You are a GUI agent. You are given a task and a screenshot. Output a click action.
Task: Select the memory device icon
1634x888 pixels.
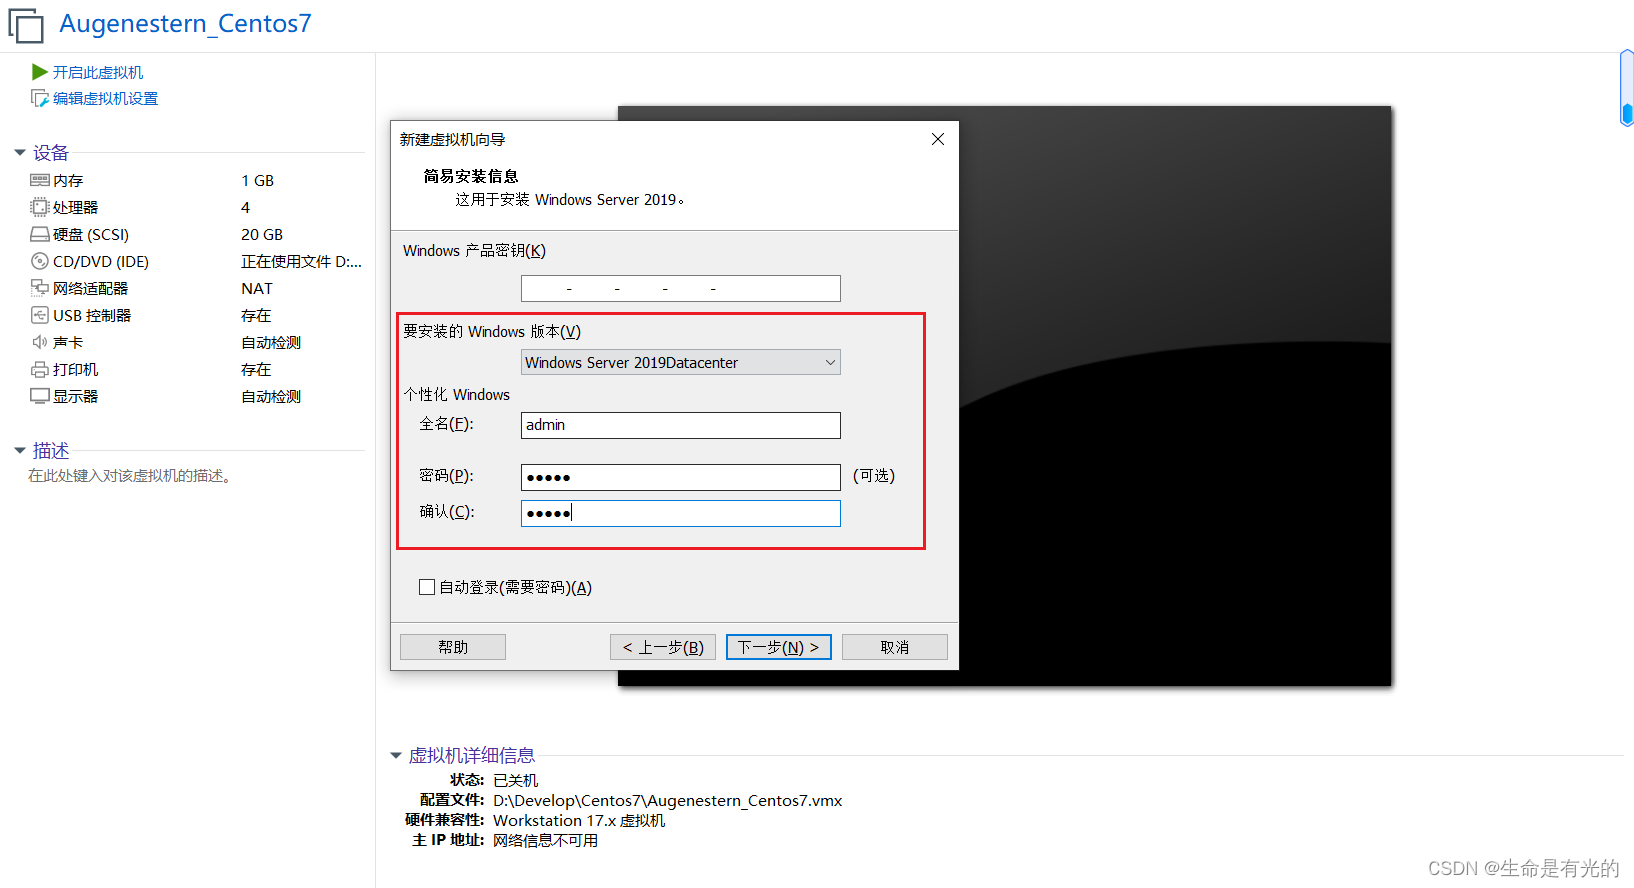click(x=40, y=180)
